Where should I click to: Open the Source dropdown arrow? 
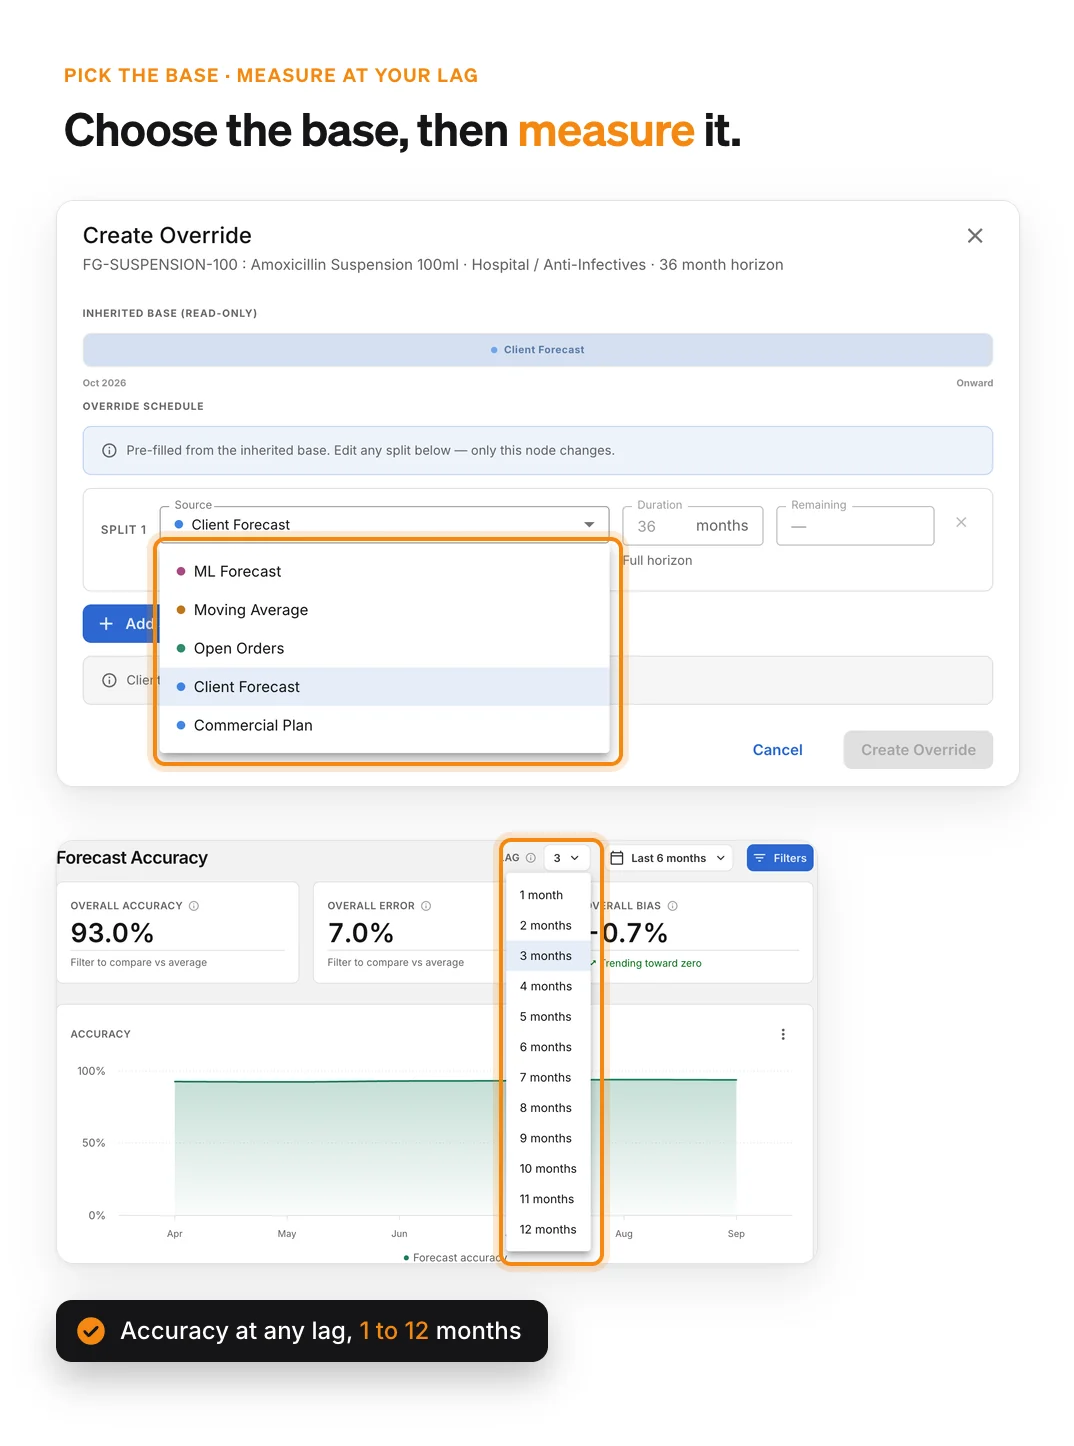(x=589, y=525)
